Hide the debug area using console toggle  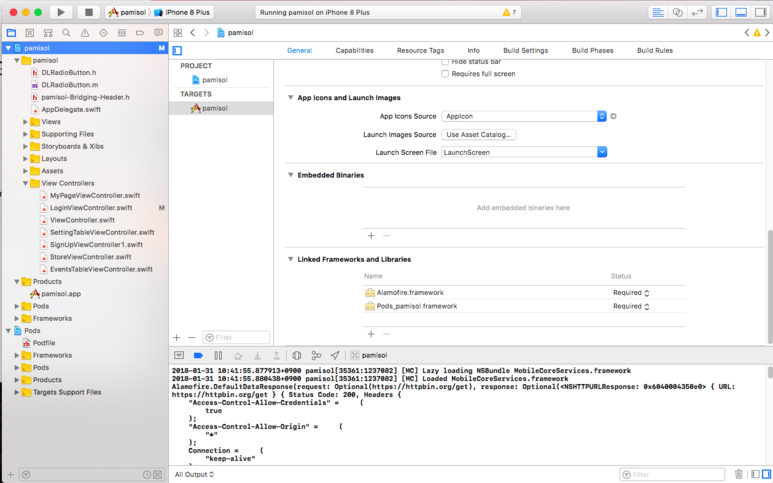click(x=179, y=355)
